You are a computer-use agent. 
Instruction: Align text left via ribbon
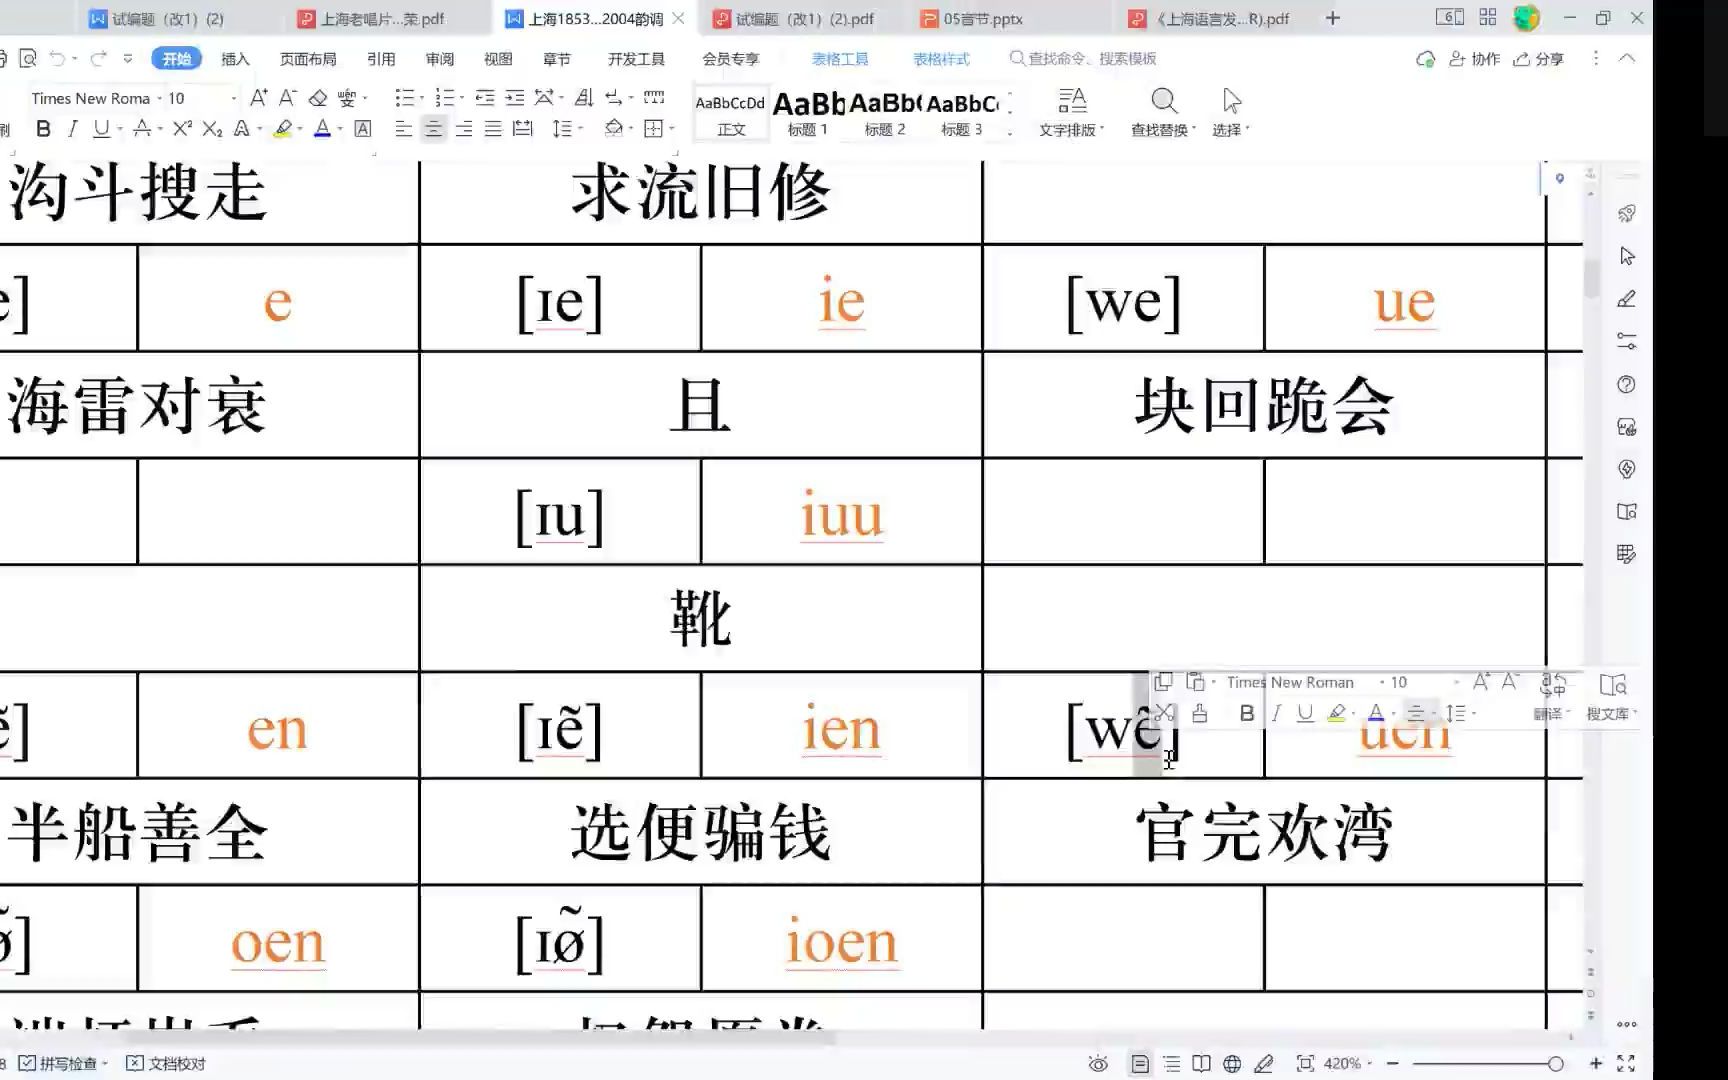403,129
